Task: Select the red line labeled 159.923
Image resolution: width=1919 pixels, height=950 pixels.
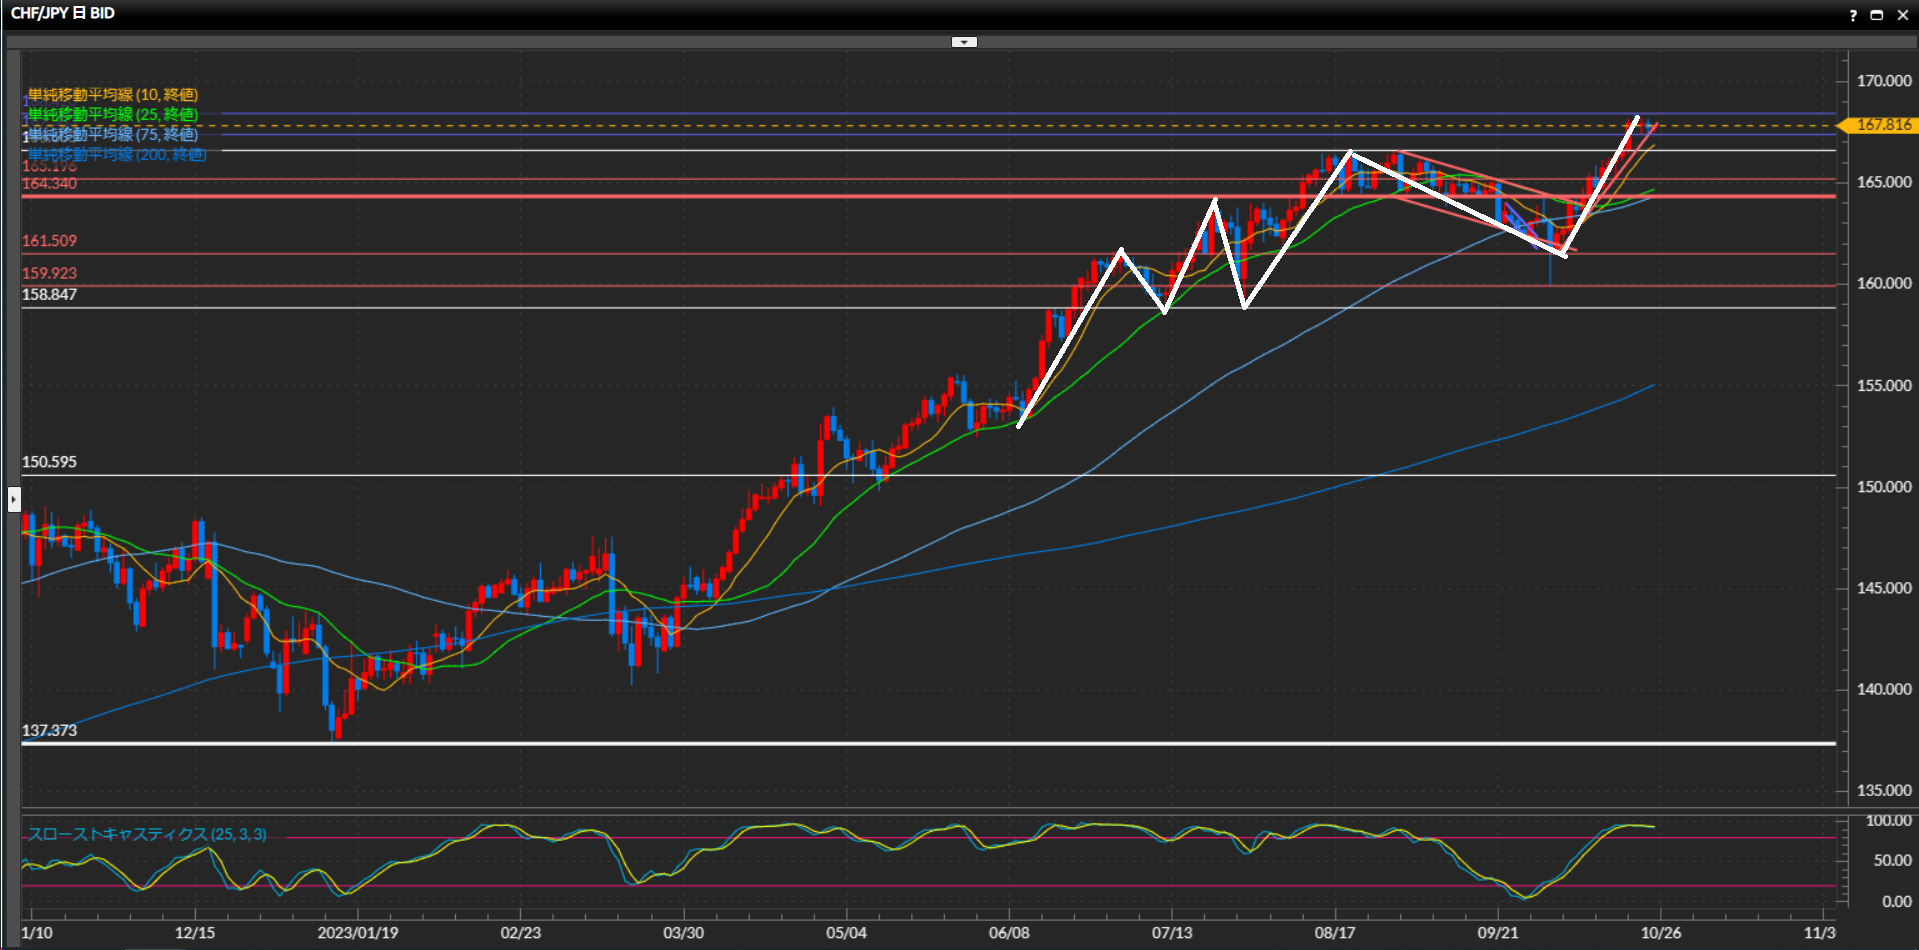Action: tap(900, 286)
